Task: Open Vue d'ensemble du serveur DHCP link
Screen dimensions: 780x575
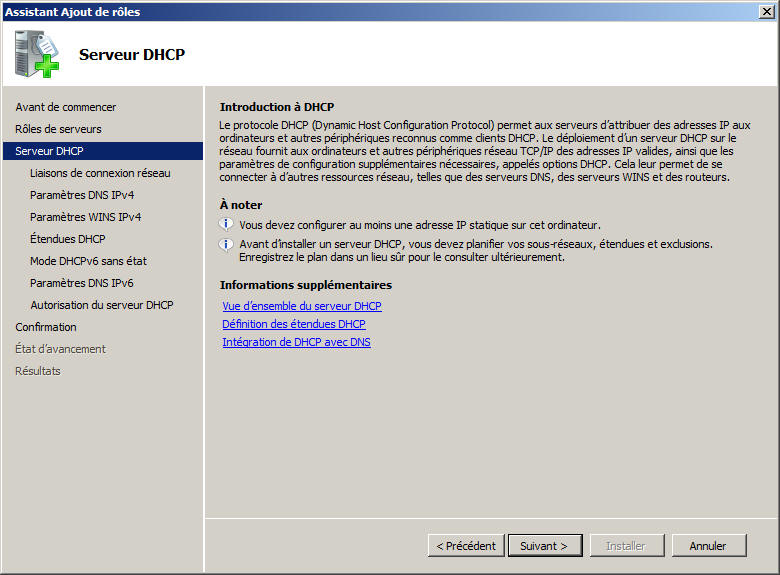Action: tap(302, 306)
